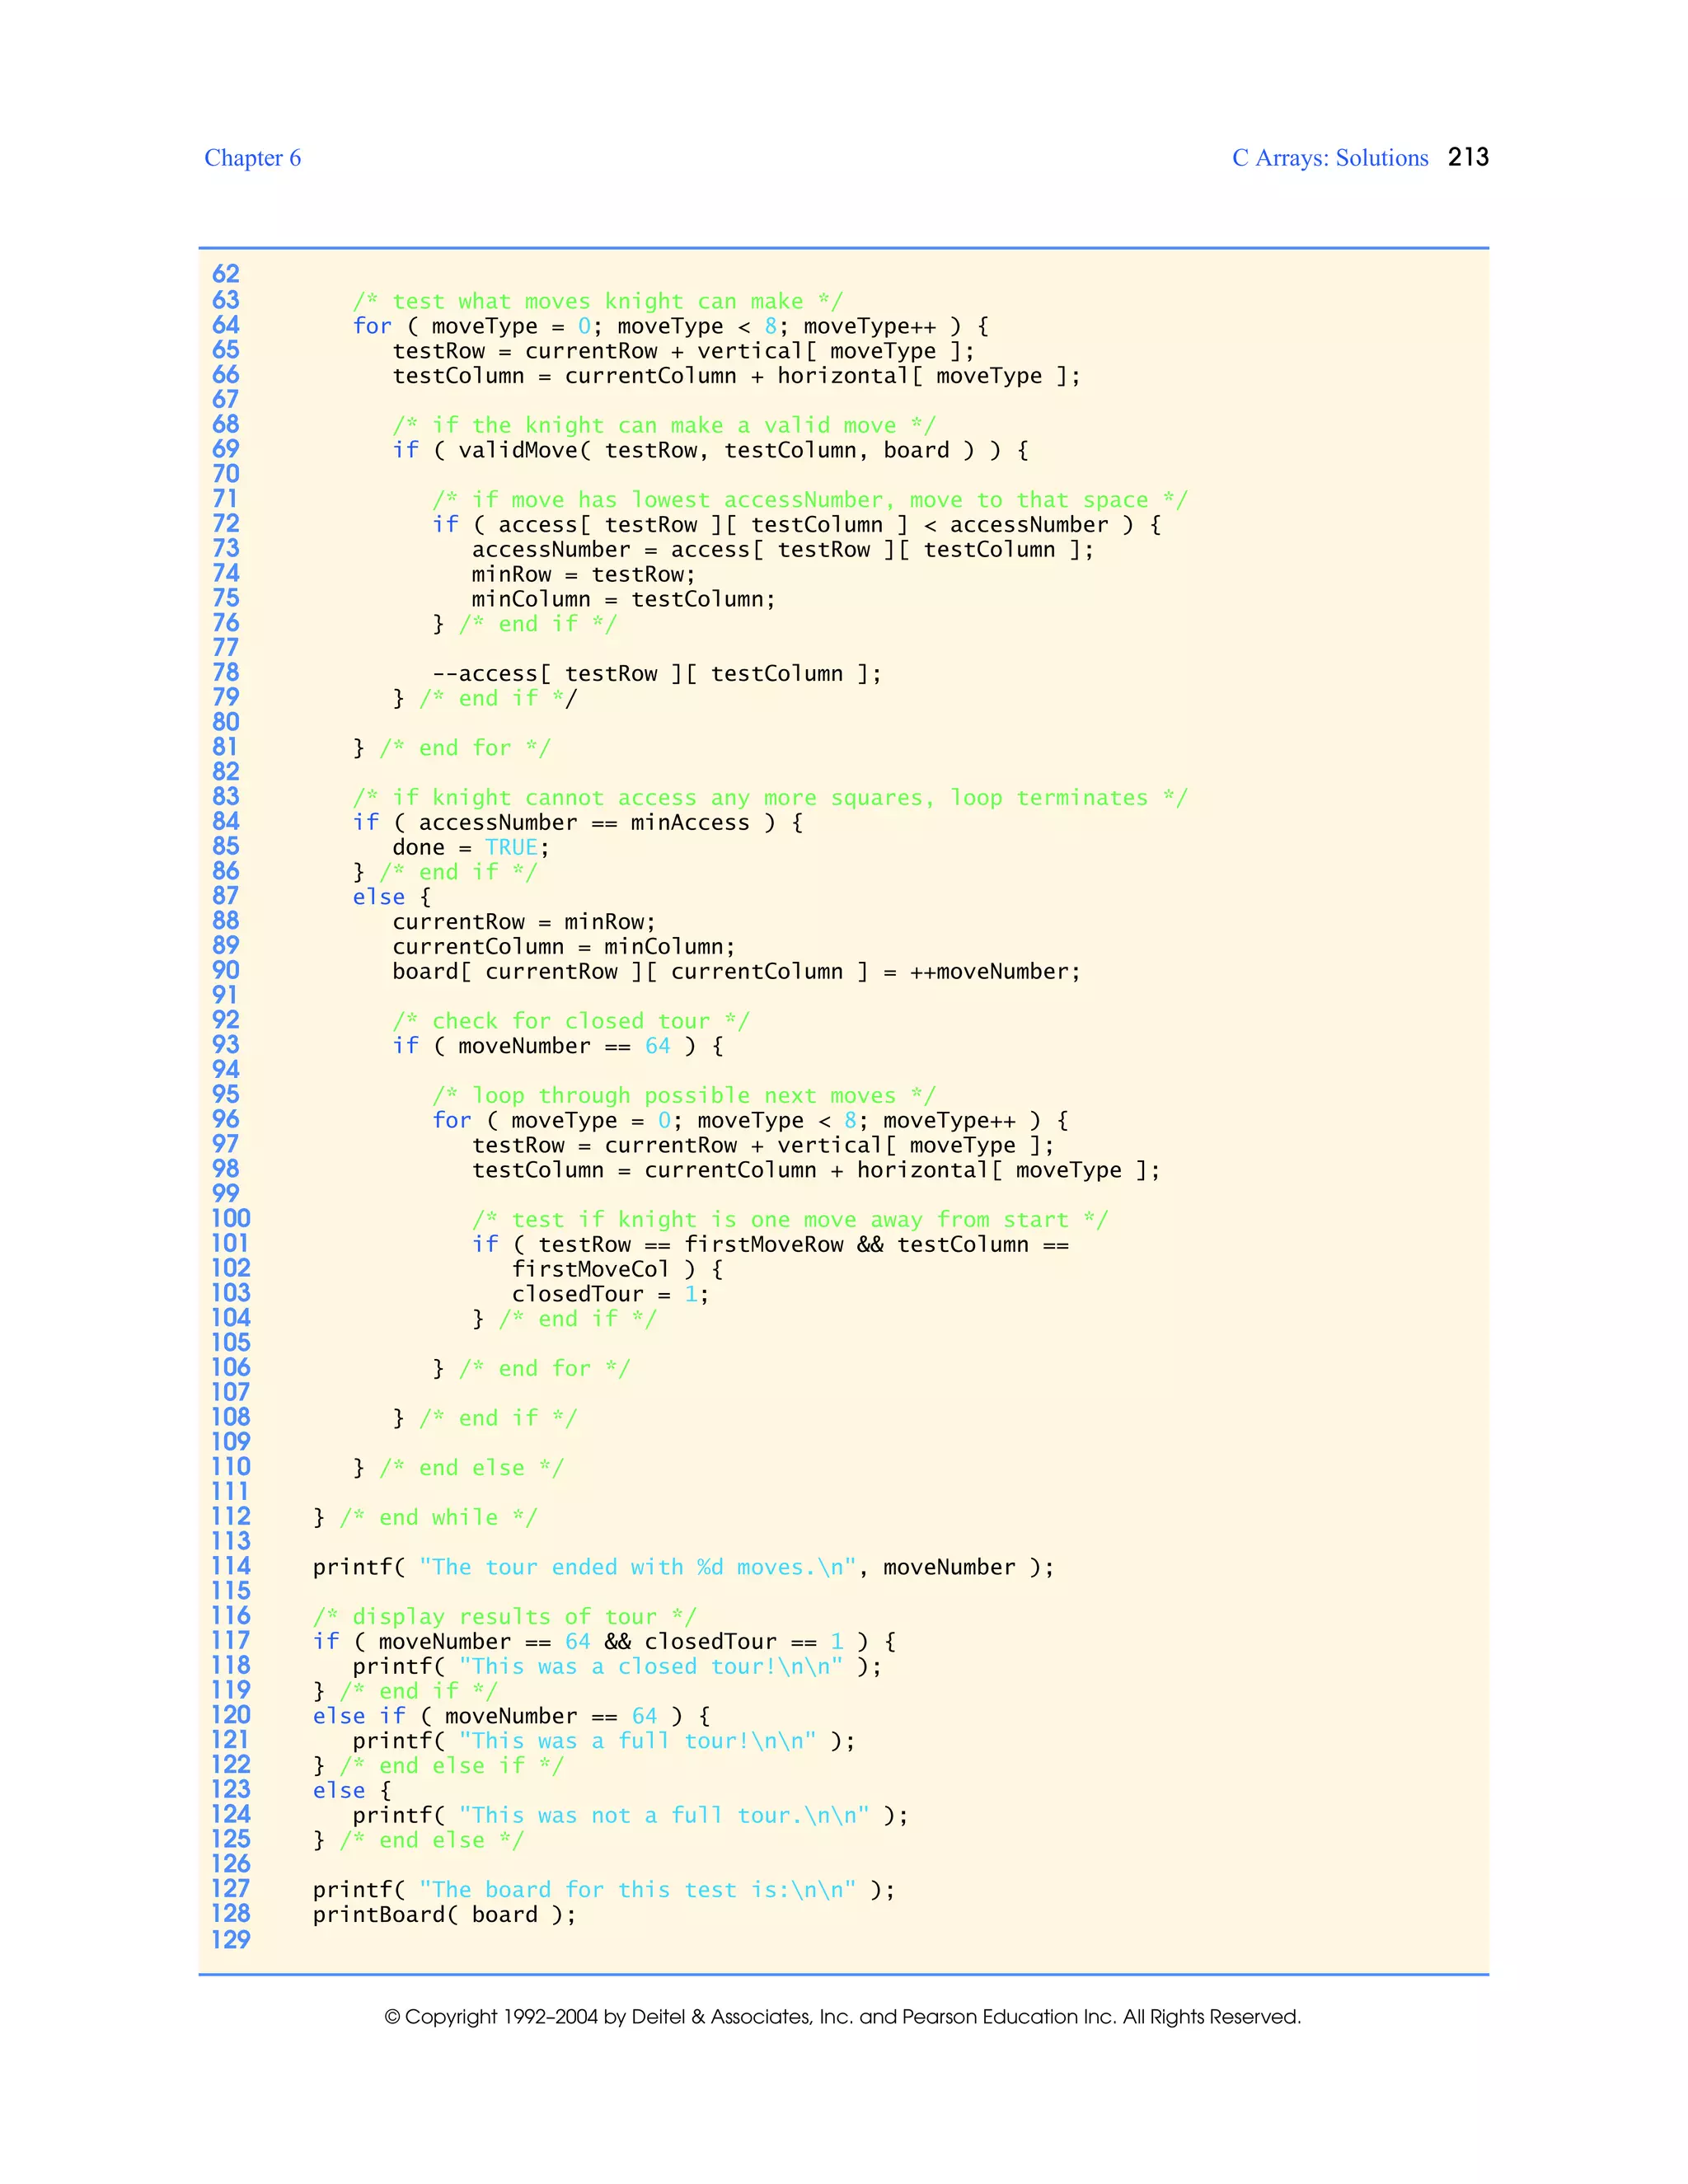
Task: Click the 'This was not a full tour' string
Action: pos(664,1815)
